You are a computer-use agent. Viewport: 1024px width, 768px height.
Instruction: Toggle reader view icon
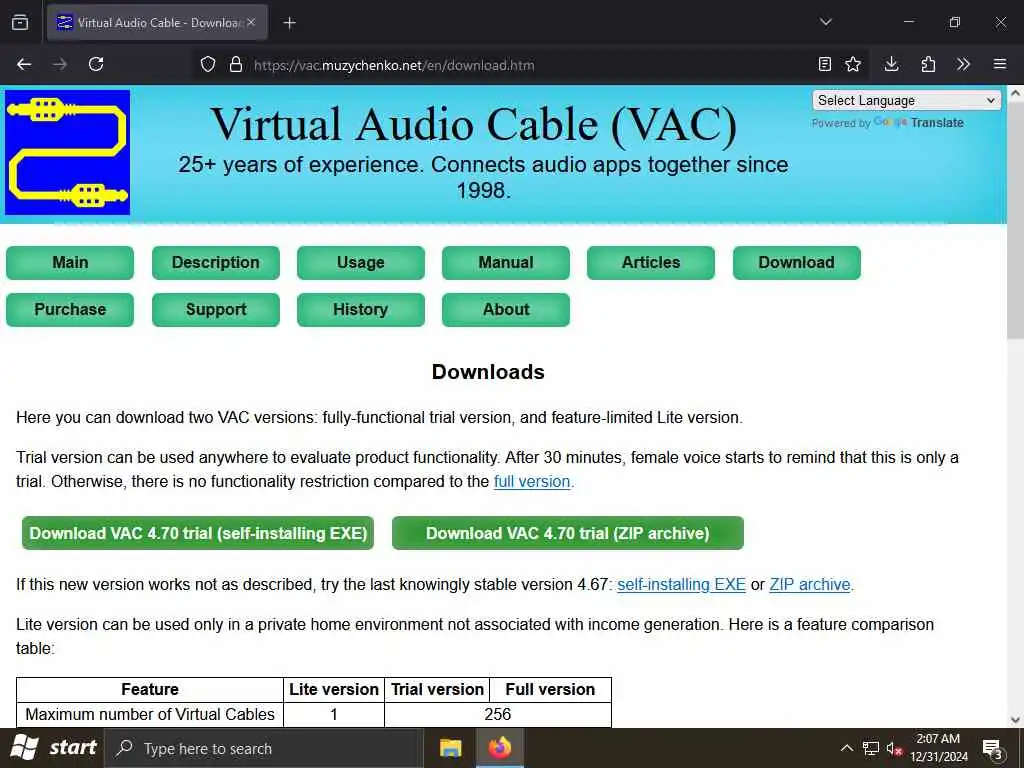pos(825,64)
